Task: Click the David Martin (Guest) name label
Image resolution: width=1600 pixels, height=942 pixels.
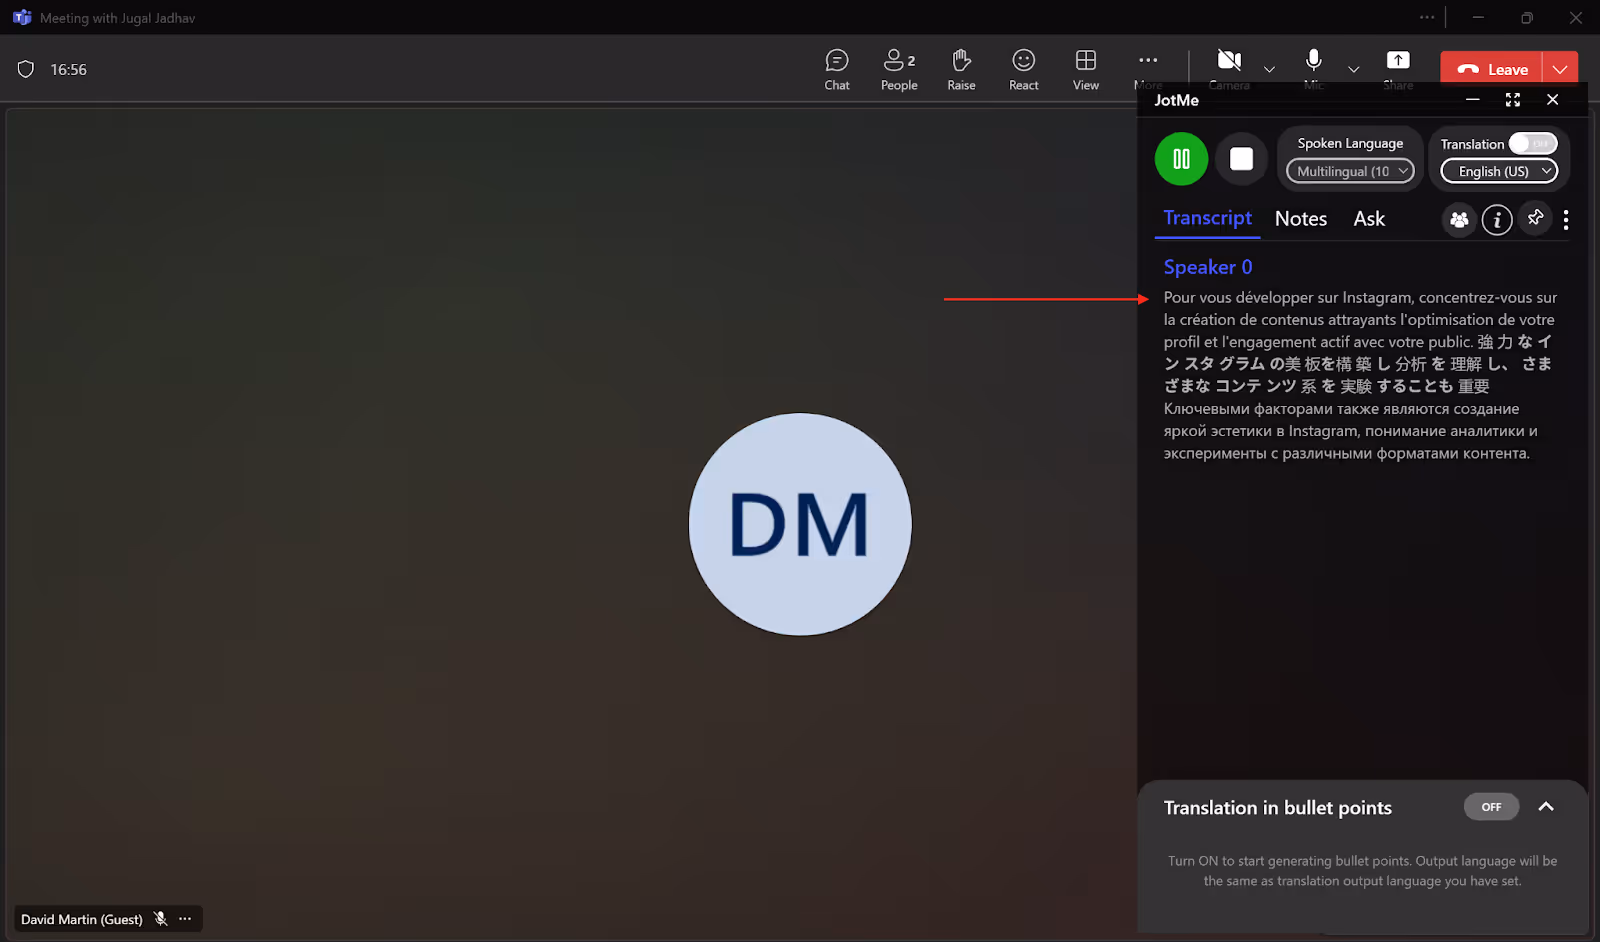Action: click(82, 919)
